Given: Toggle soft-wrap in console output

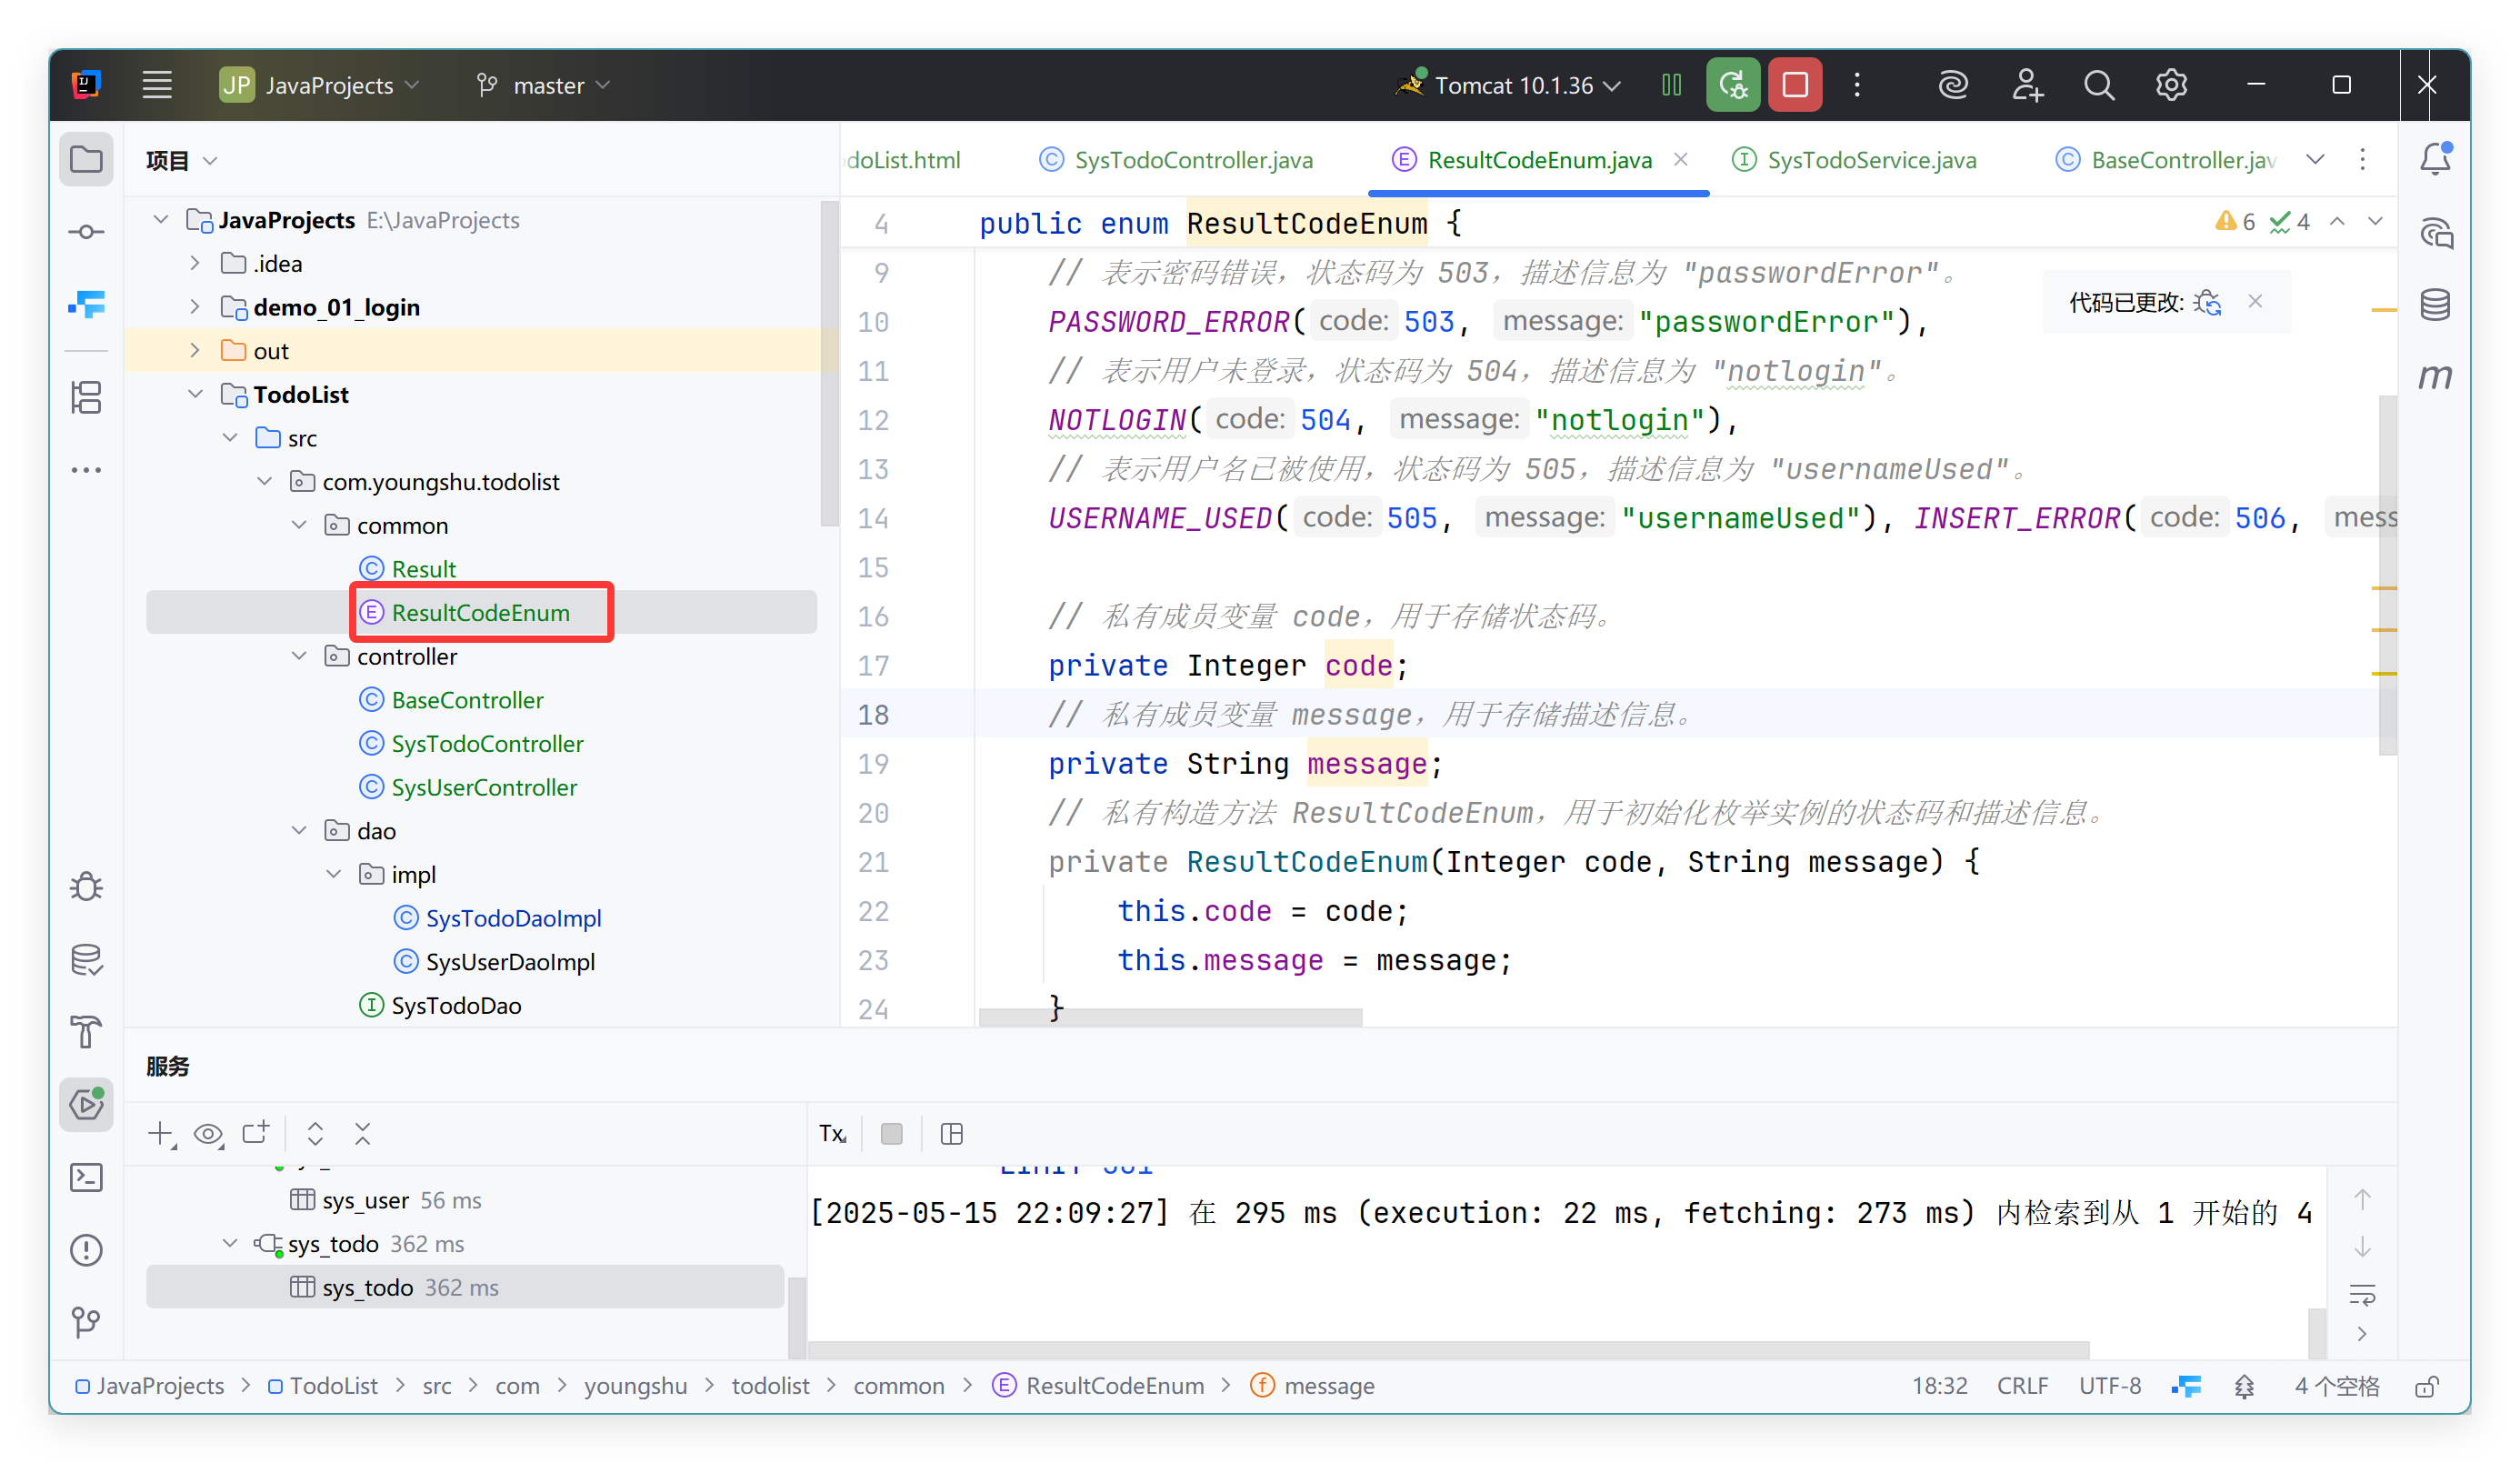Looking at the screenshot, I should point(2362,1296).
